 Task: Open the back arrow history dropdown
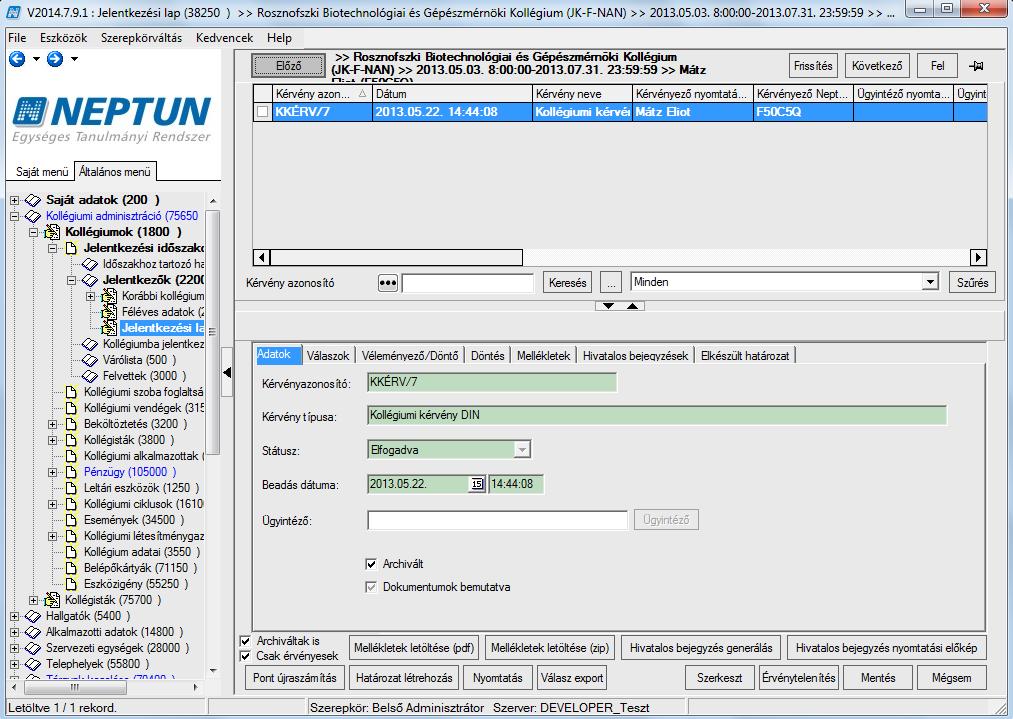coord(36,59)
